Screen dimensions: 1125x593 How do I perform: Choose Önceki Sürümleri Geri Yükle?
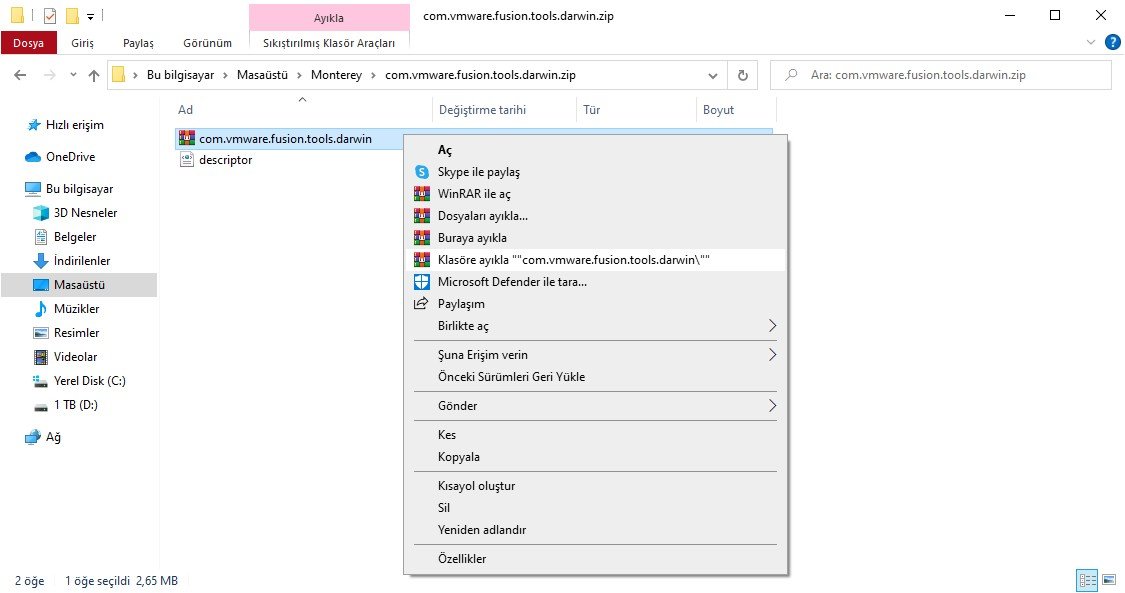596,376
